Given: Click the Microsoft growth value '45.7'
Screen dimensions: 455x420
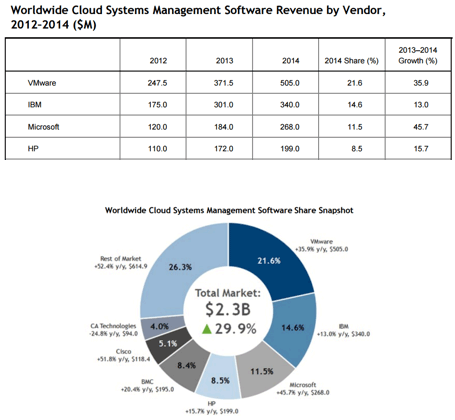Looking at the screenshot, I should click(421, 127).
